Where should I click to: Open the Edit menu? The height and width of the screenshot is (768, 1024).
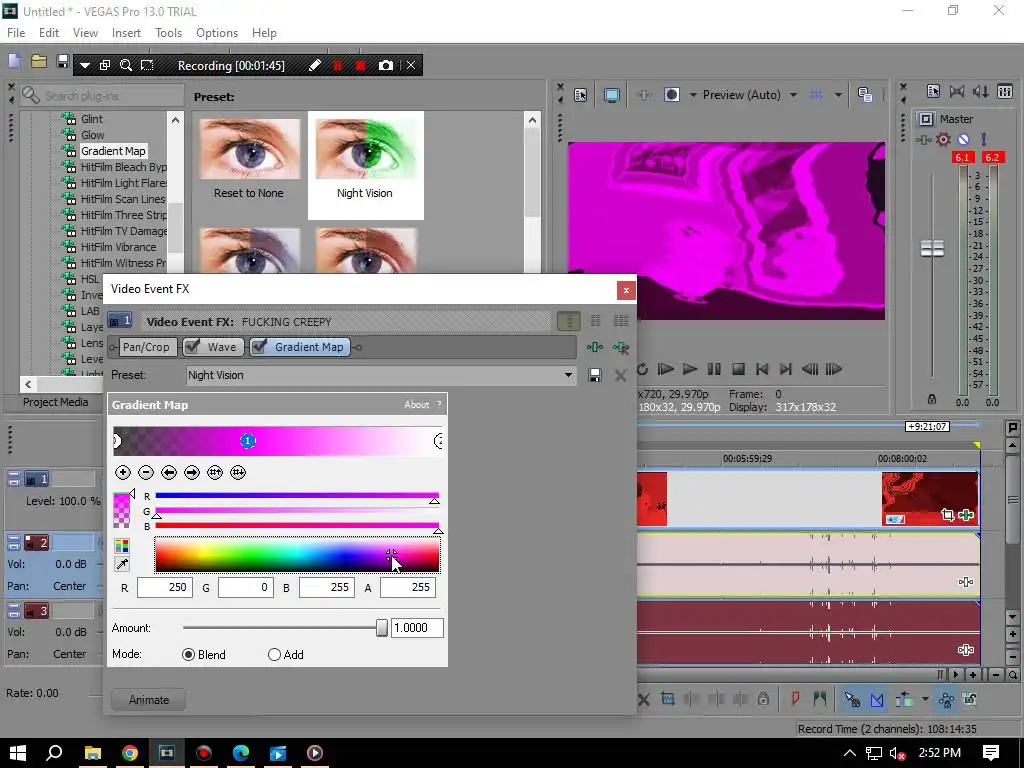point(48,33)
